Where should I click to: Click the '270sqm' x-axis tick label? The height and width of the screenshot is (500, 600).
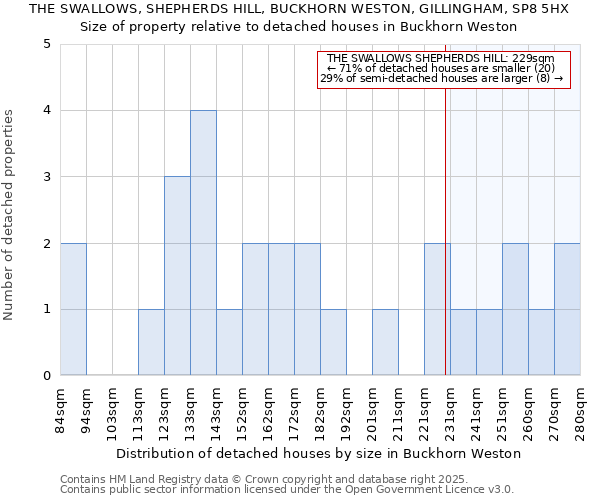tap(554, 415)
